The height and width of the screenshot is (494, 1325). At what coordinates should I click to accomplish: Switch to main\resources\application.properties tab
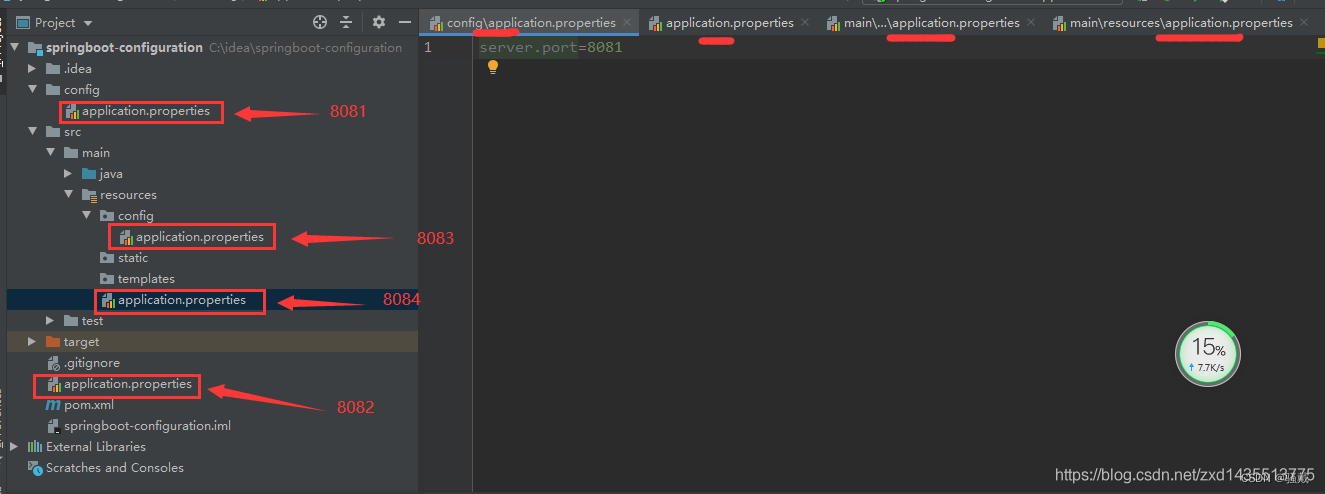[1180, 22]
